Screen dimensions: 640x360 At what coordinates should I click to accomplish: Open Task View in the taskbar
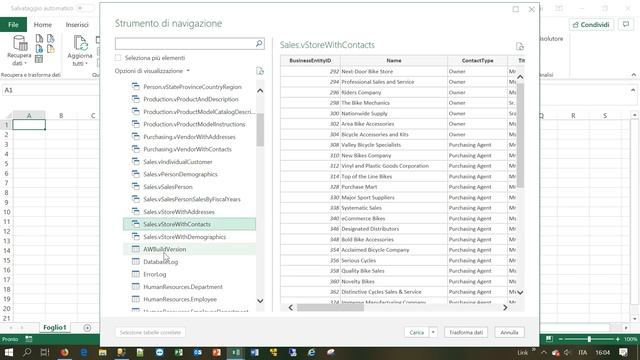tap(45, 352)
